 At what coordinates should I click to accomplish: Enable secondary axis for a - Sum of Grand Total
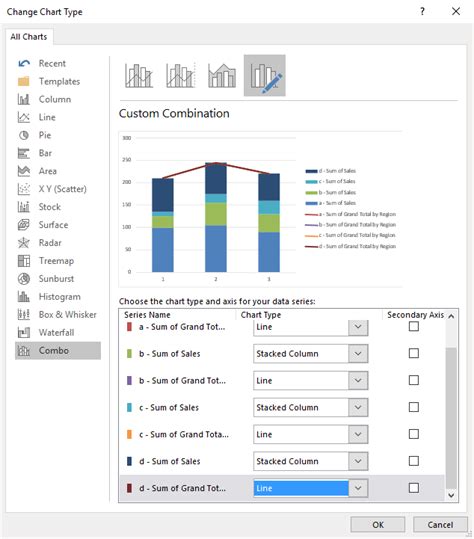click(414, 326)
